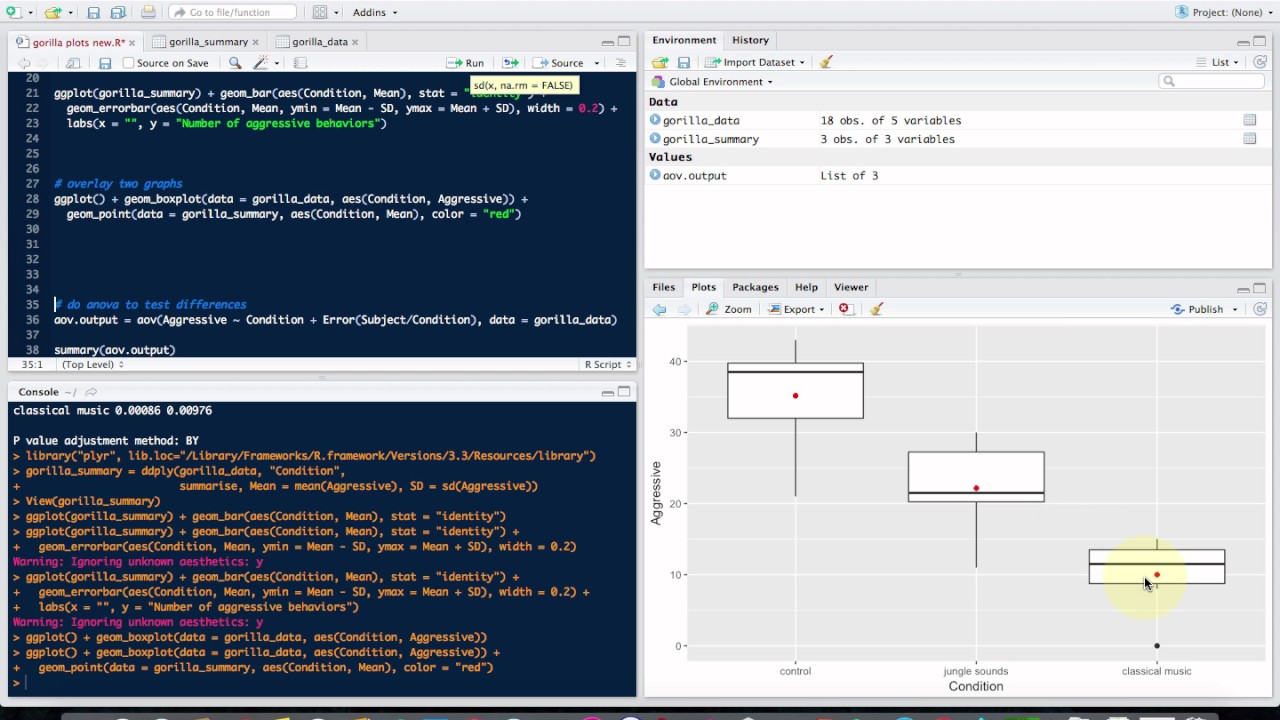The width and height of the screenshot is (1280, 720).
Task: Open the New File dropdown arrow
Action: coord(30,13)
